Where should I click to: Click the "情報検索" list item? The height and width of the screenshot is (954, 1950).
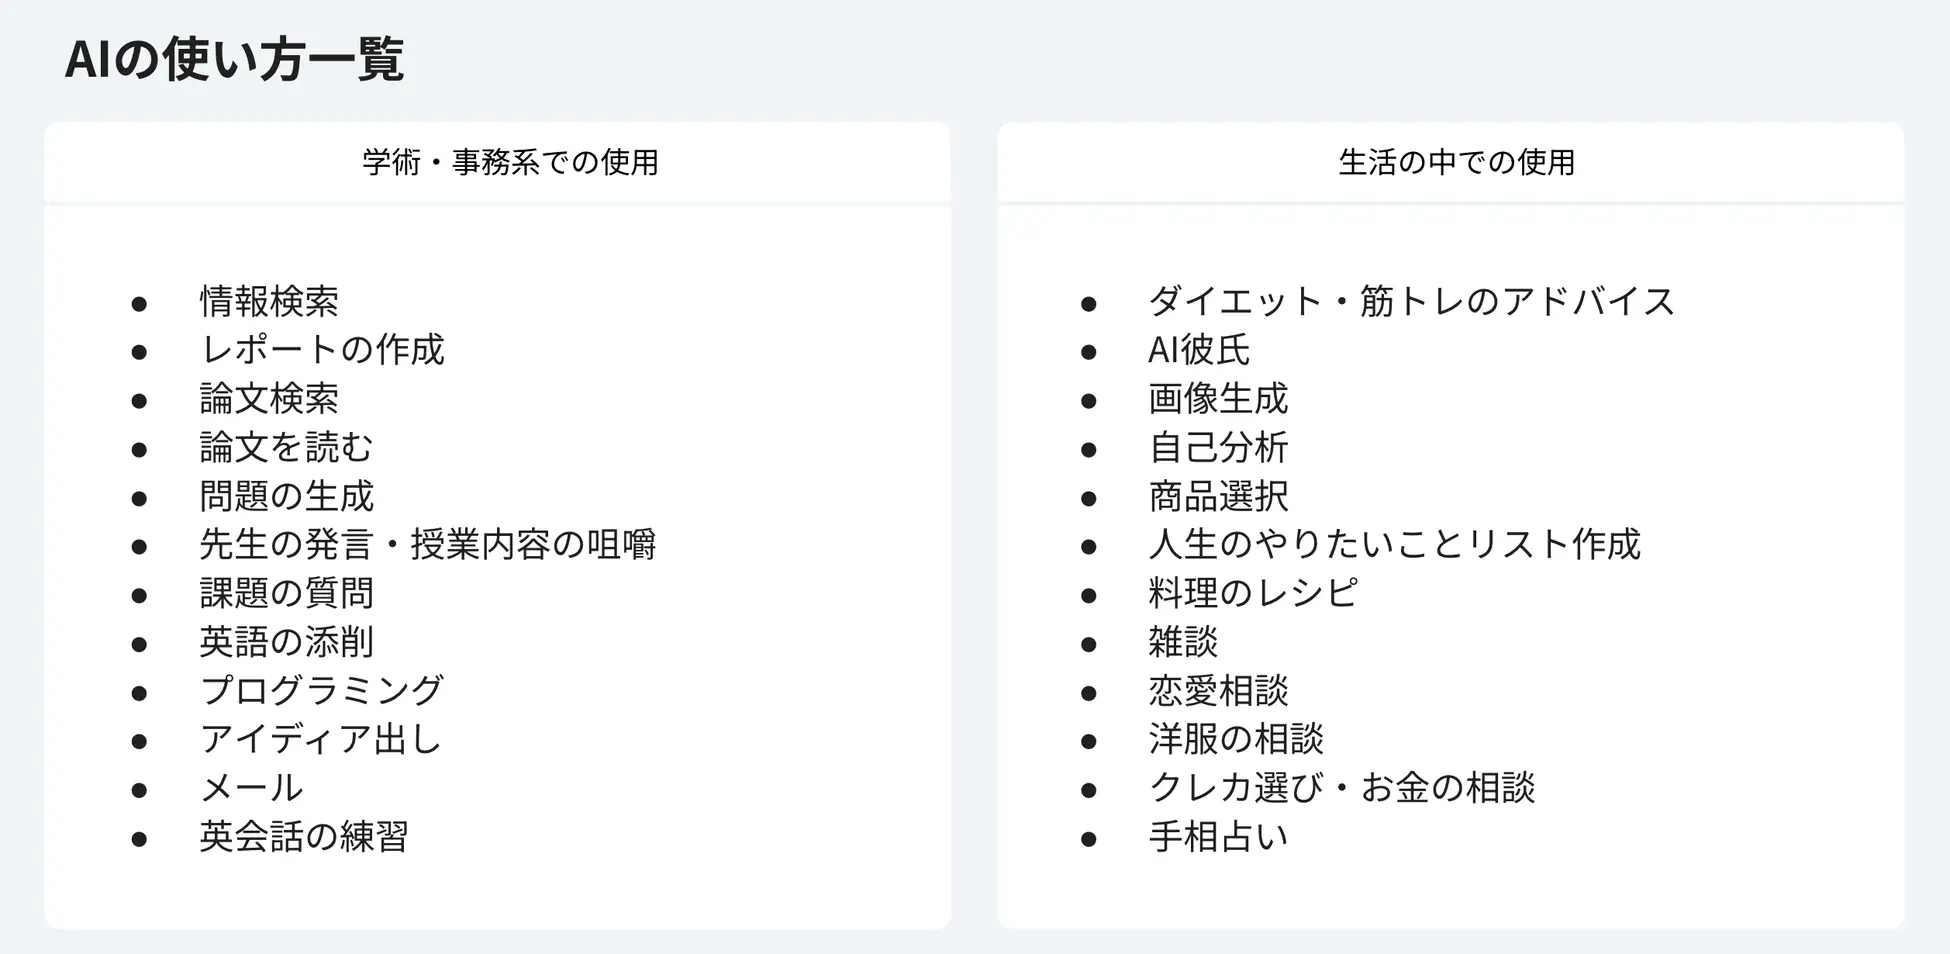click(269, 301)
